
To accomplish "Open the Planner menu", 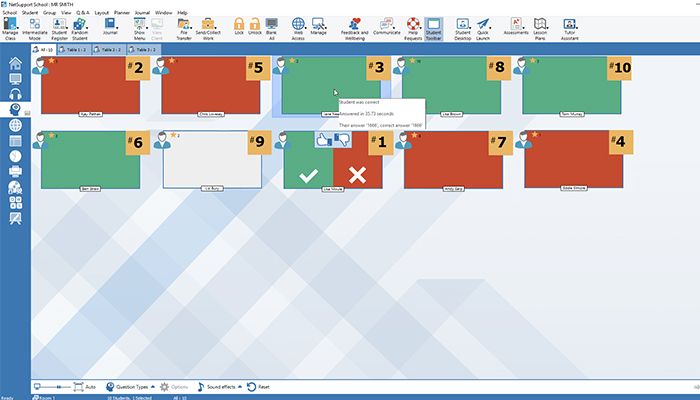I will coord(121,12).
